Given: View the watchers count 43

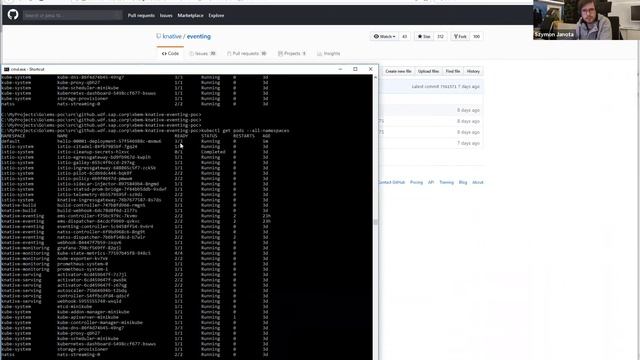Looking at the screenshot, I should click(404, 36).
